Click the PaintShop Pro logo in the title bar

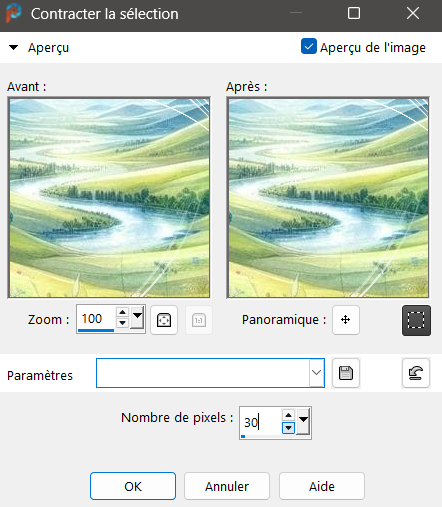click(x=14, y=13)
